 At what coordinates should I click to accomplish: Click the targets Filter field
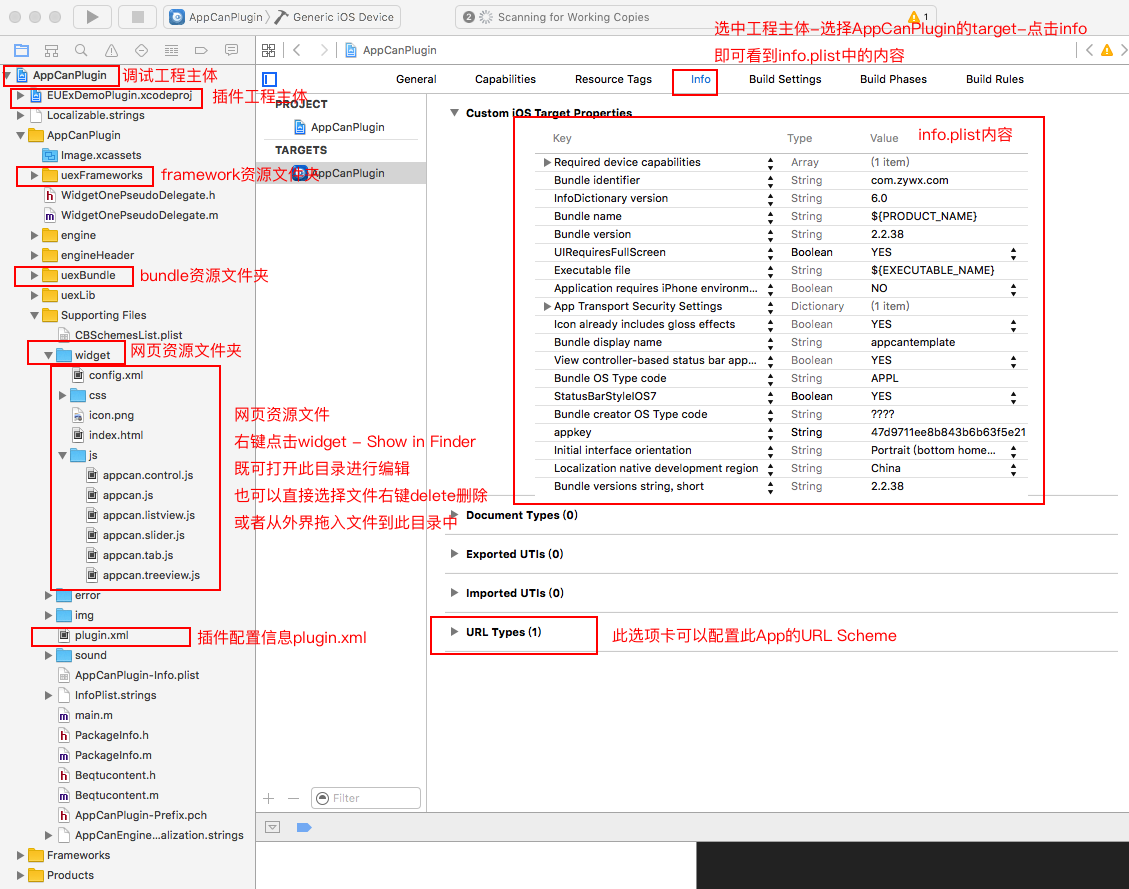[366, 798]
